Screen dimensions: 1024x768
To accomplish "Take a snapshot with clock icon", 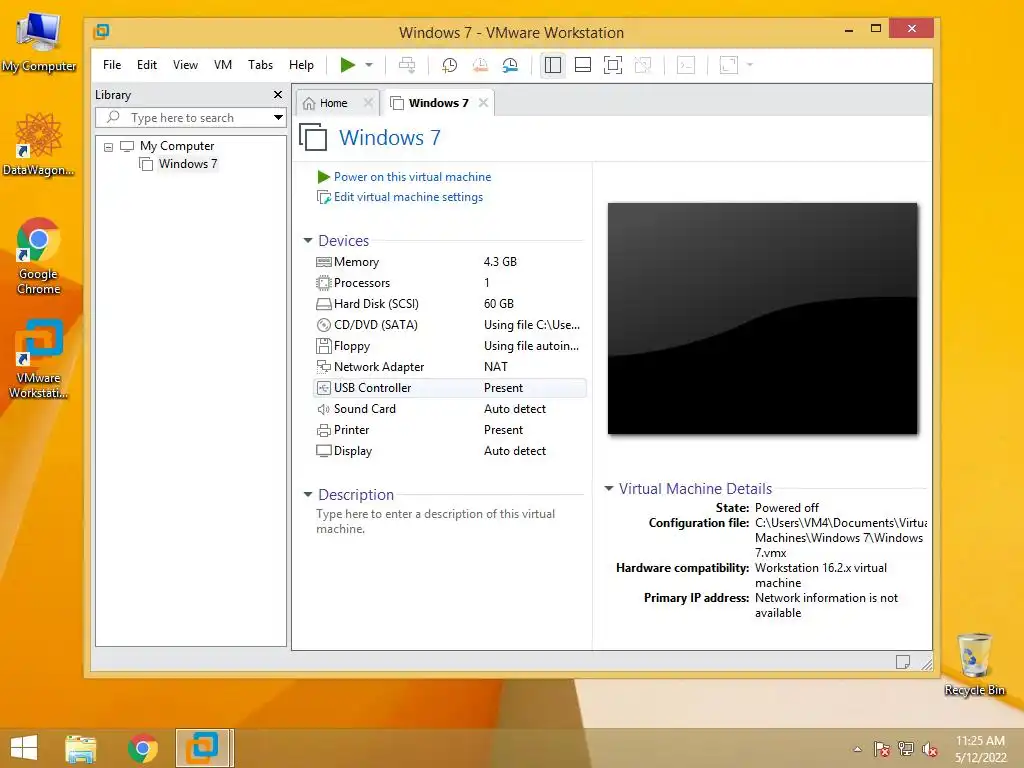I will [x=449, y=65].
